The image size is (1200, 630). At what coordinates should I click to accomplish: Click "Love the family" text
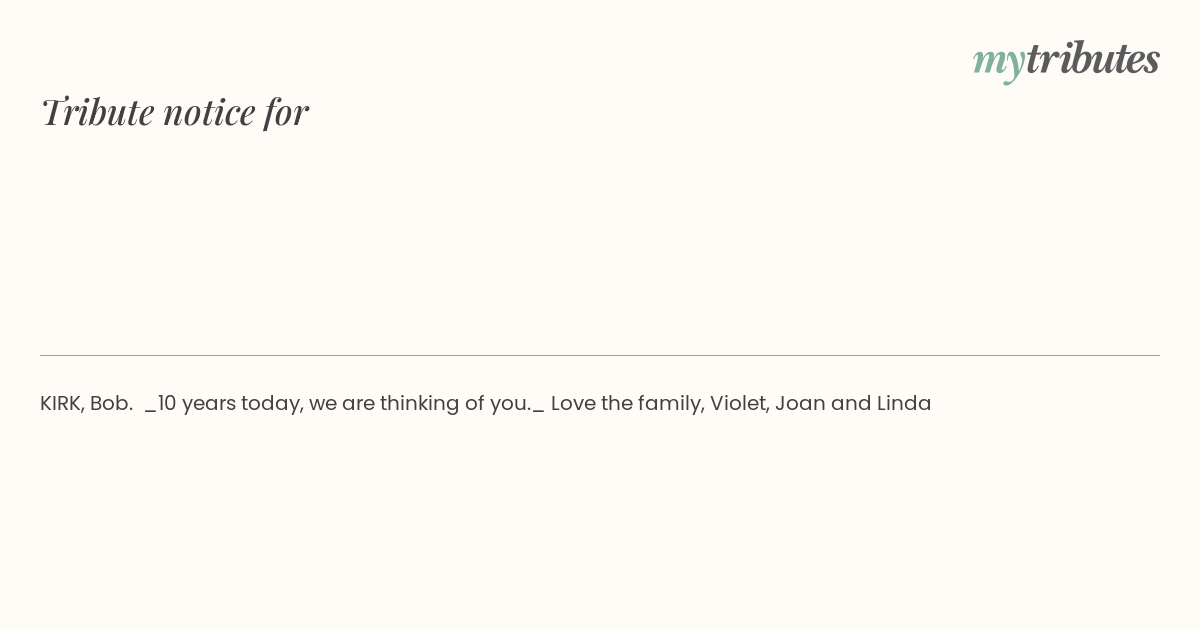[x=627, y=403]
